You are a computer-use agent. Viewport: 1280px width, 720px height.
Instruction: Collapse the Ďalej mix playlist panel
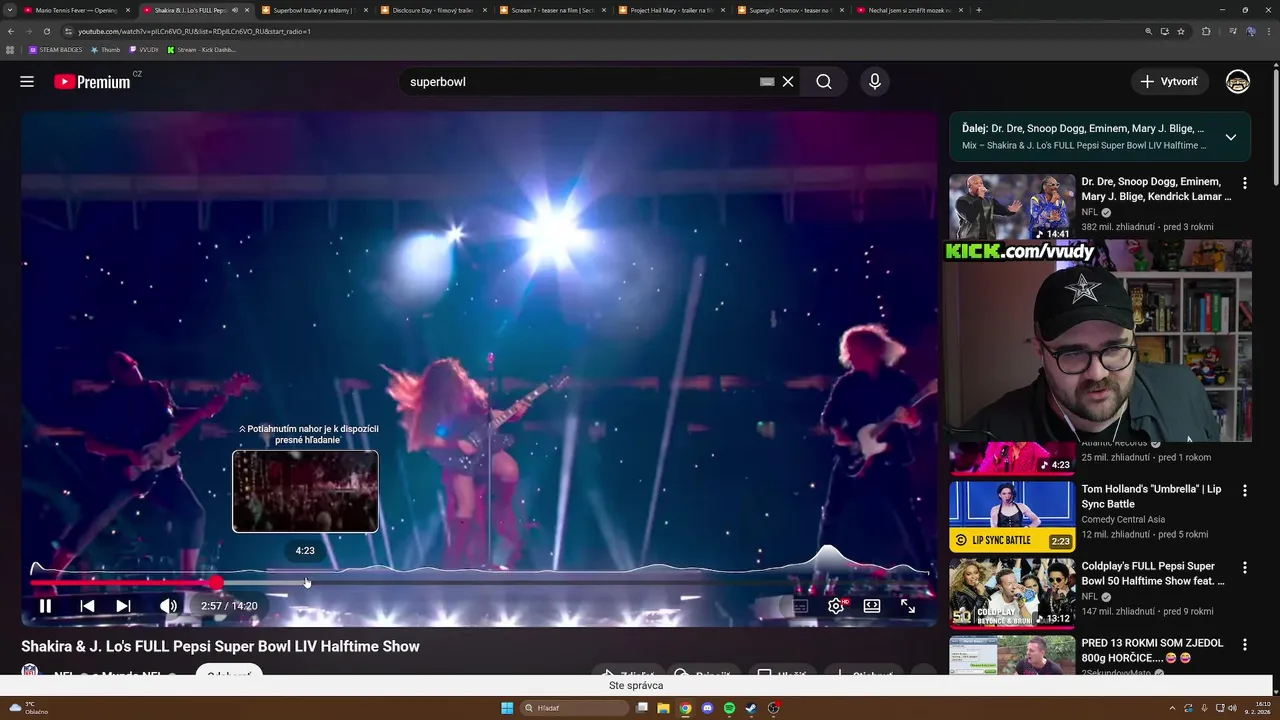pyautogui.click(x=1231, y=137)
